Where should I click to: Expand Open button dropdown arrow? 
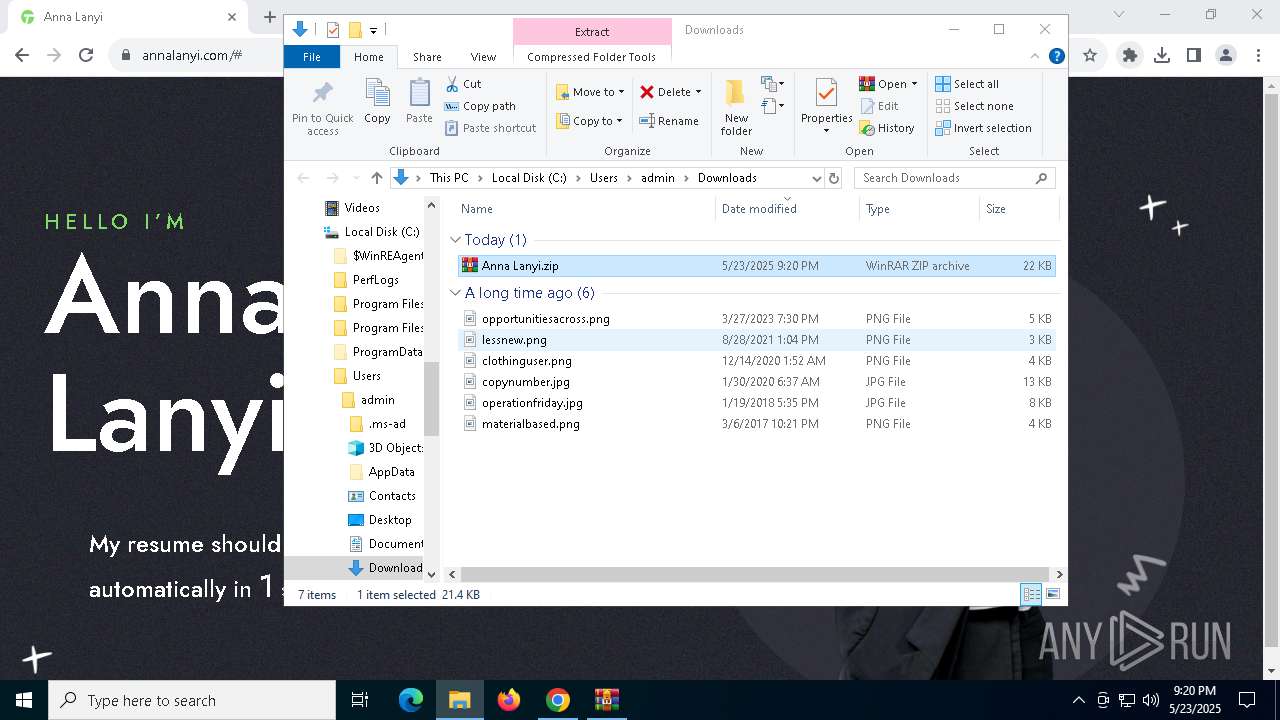[x=914, y=84]
